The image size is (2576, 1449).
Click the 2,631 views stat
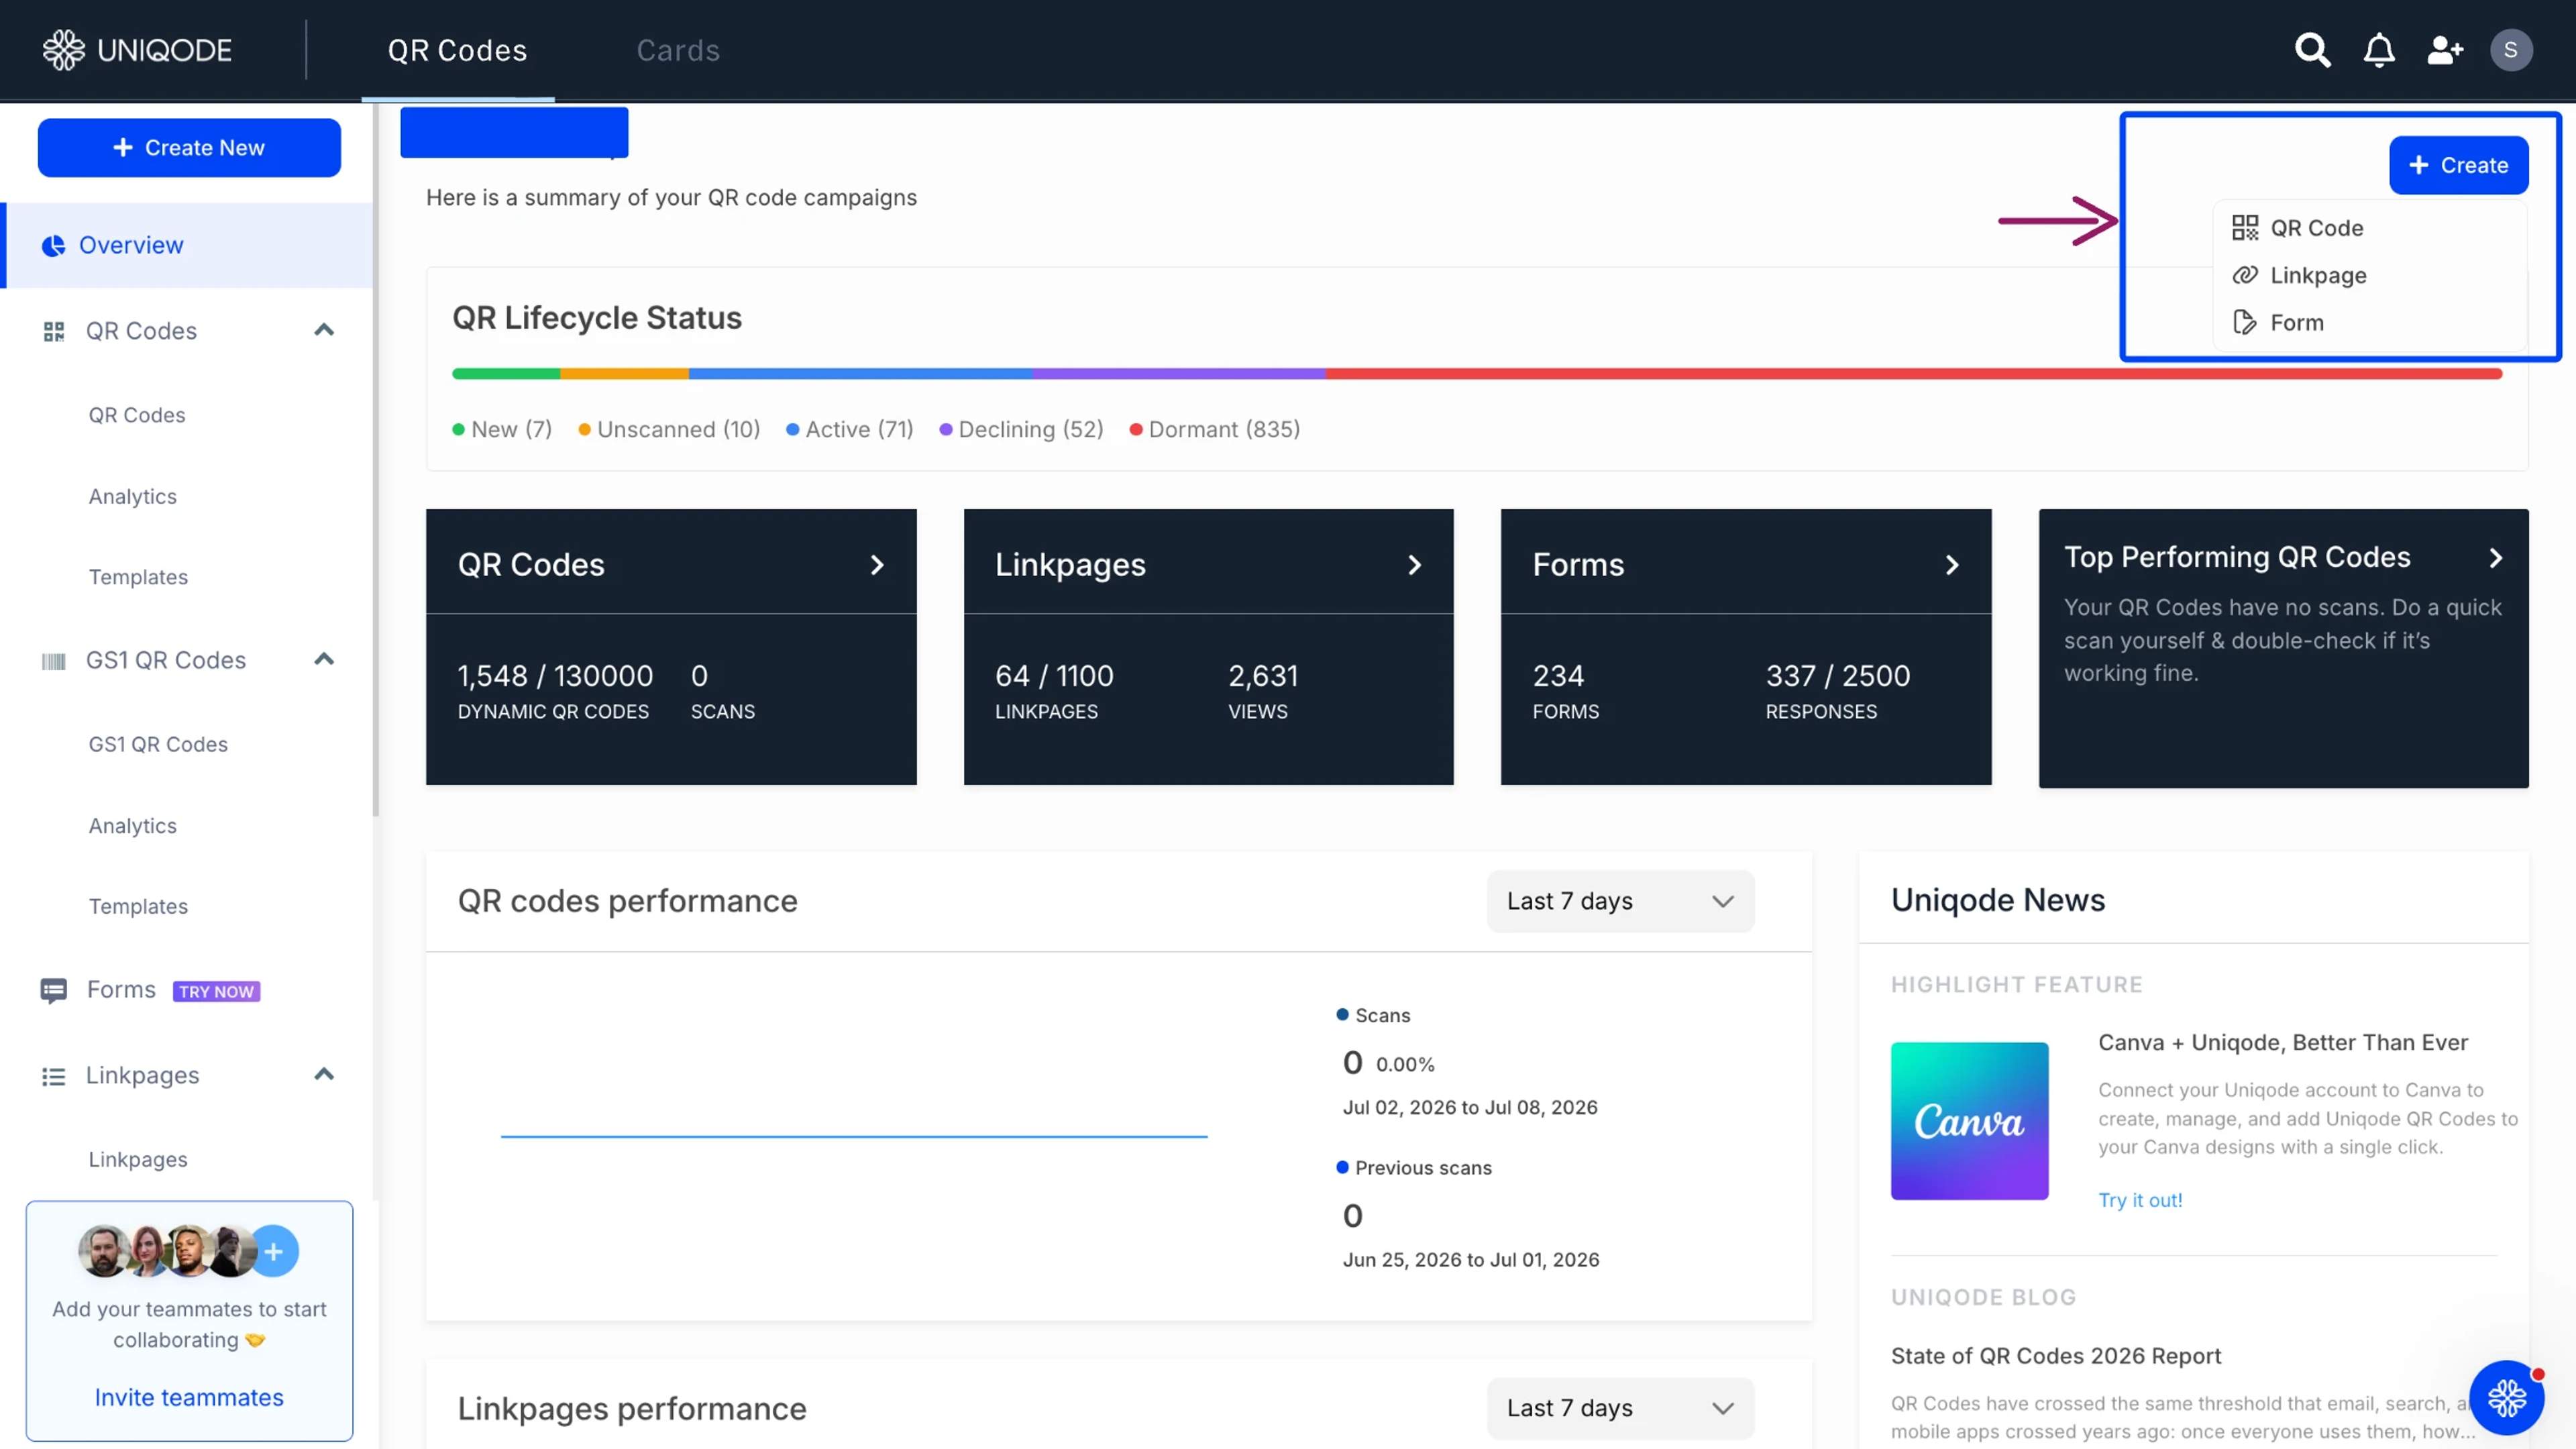click(x=1263, y=690)
